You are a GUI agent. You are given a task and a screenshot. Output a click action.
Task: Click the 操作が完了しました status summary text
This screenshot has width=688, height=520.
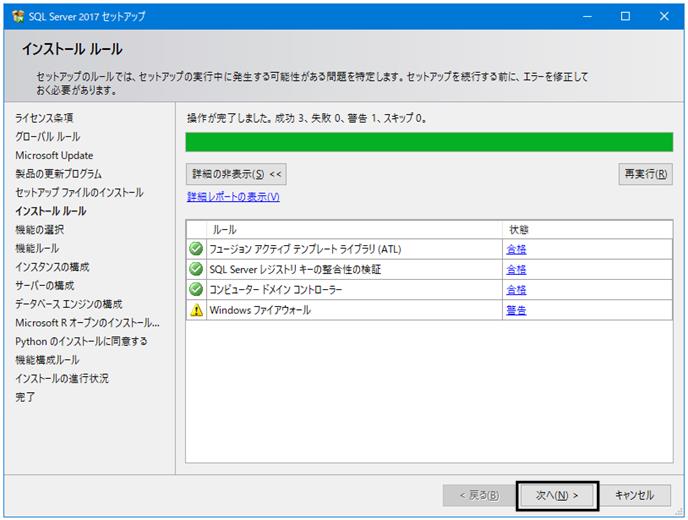pos(307,118)
